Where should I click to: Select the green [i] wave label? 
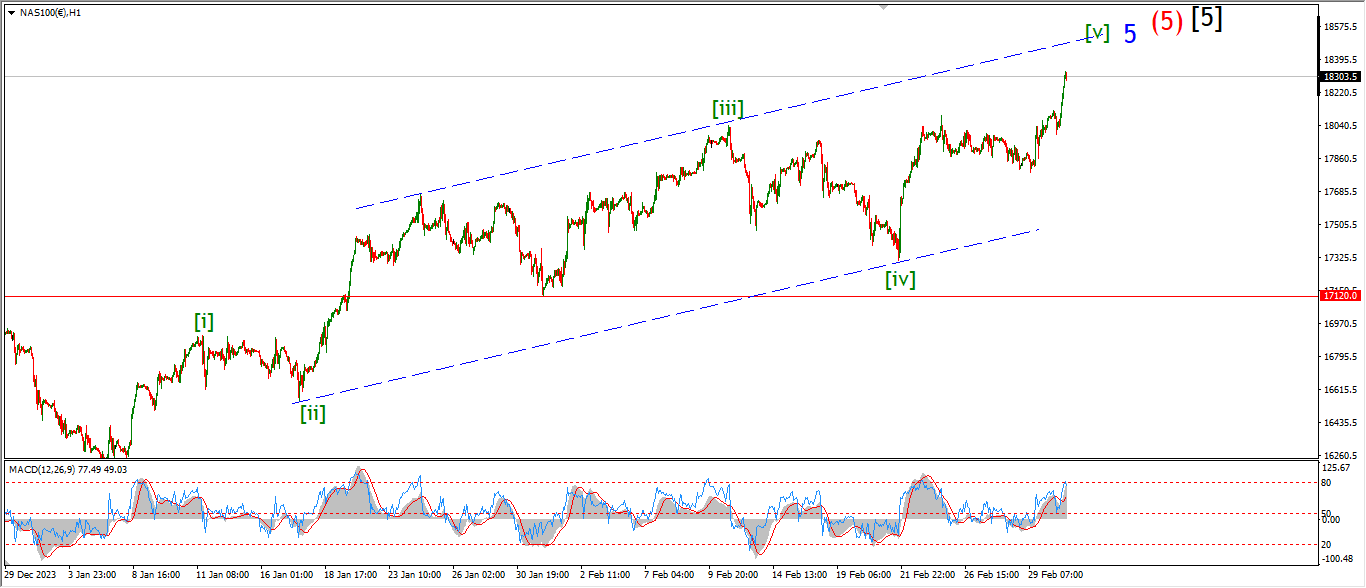203,321
